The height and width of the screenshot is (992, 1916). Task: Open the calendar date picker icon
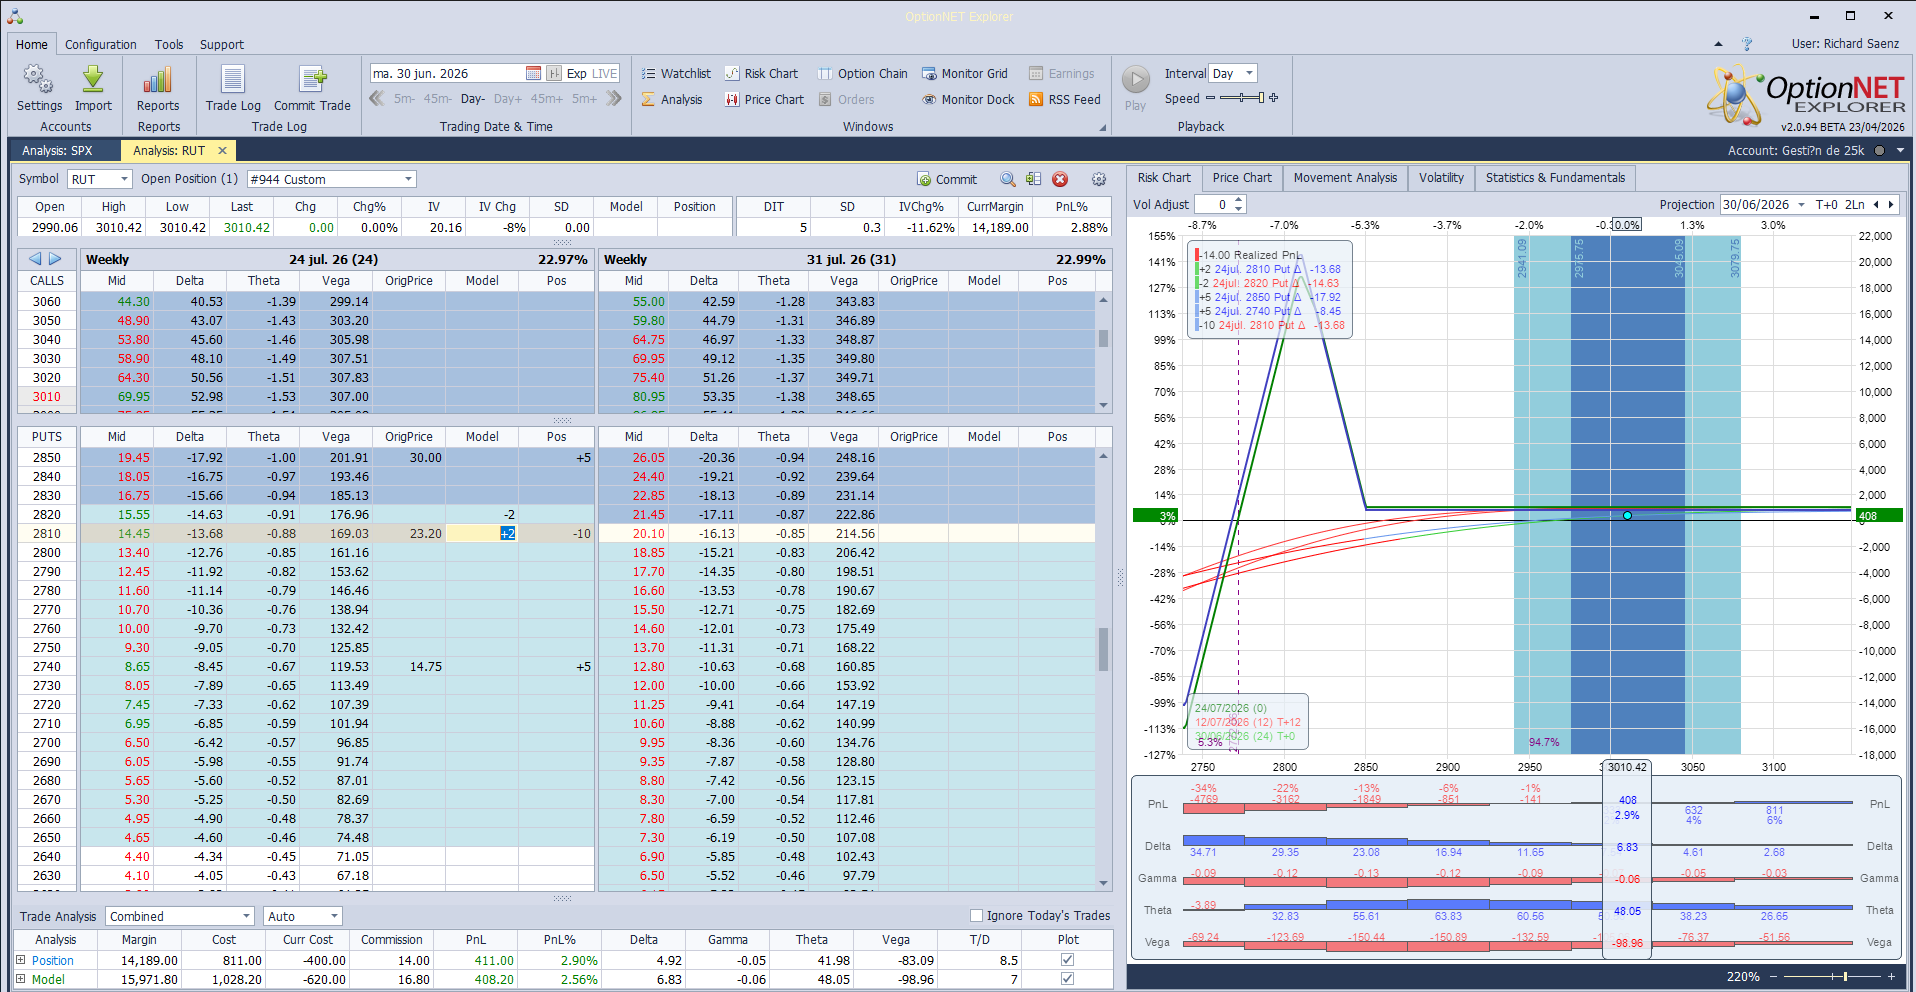tap(533, 73)
